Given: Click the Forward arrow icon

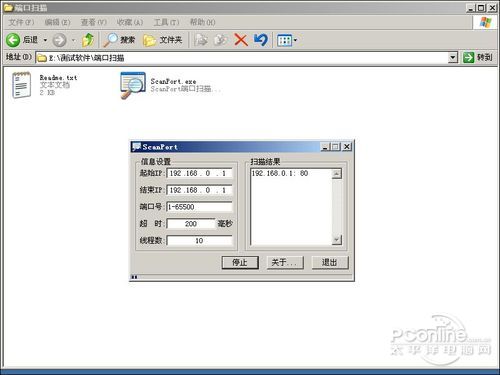Looking at the screenshot, I should pos(59,40).
